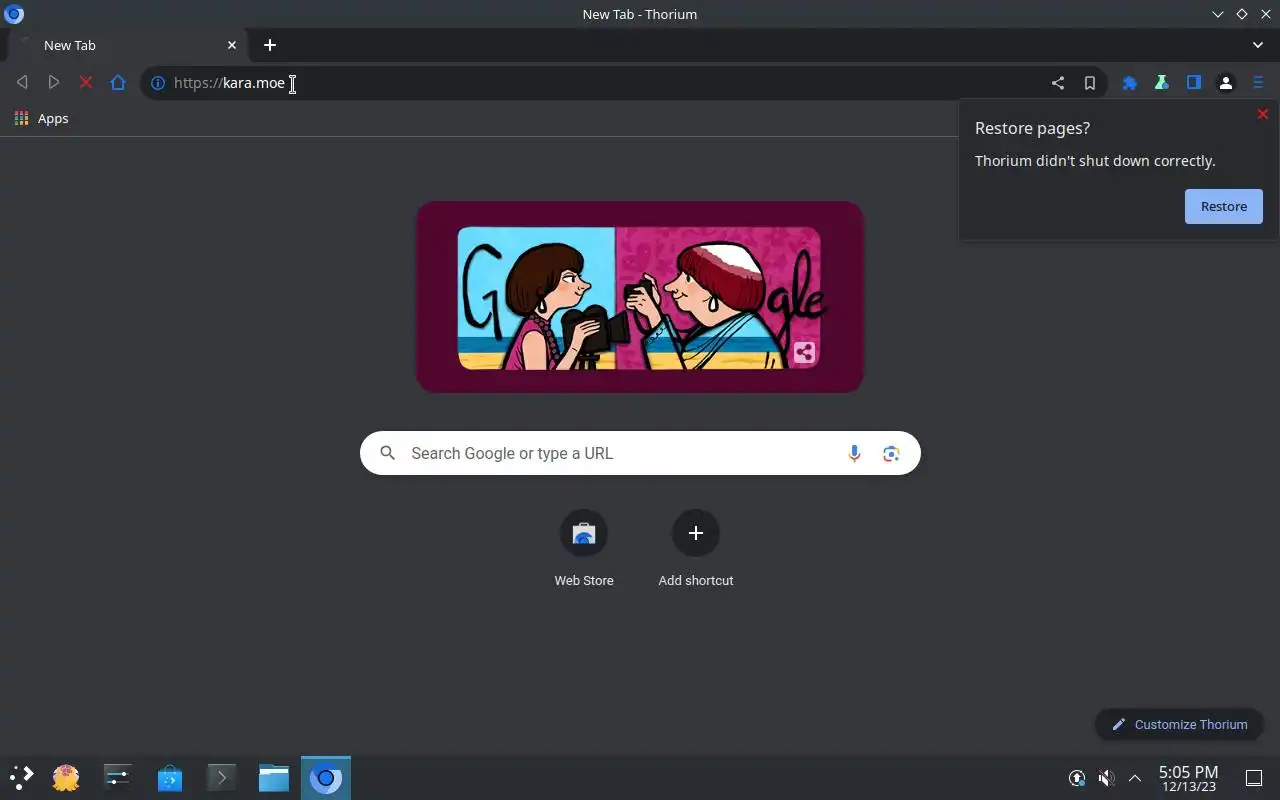Open Discover store from taskbar

170,777
